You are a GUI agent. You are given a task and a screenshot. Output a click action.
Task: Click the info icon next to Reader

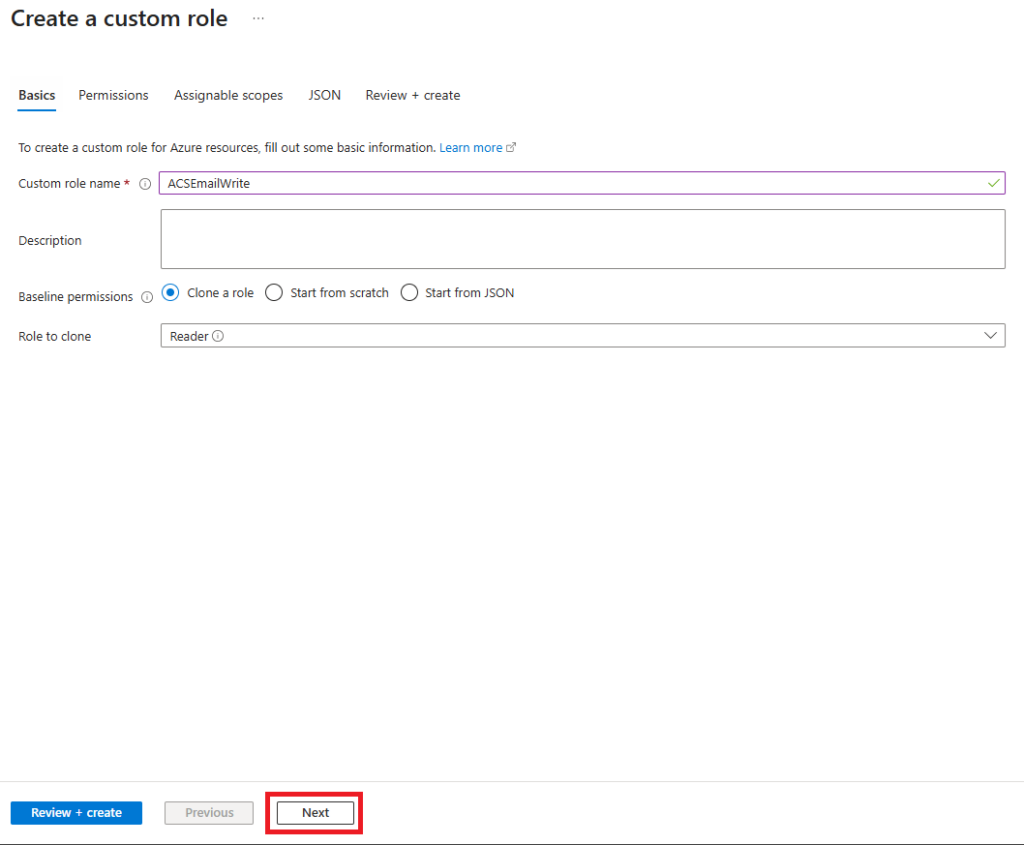[218, 336]
